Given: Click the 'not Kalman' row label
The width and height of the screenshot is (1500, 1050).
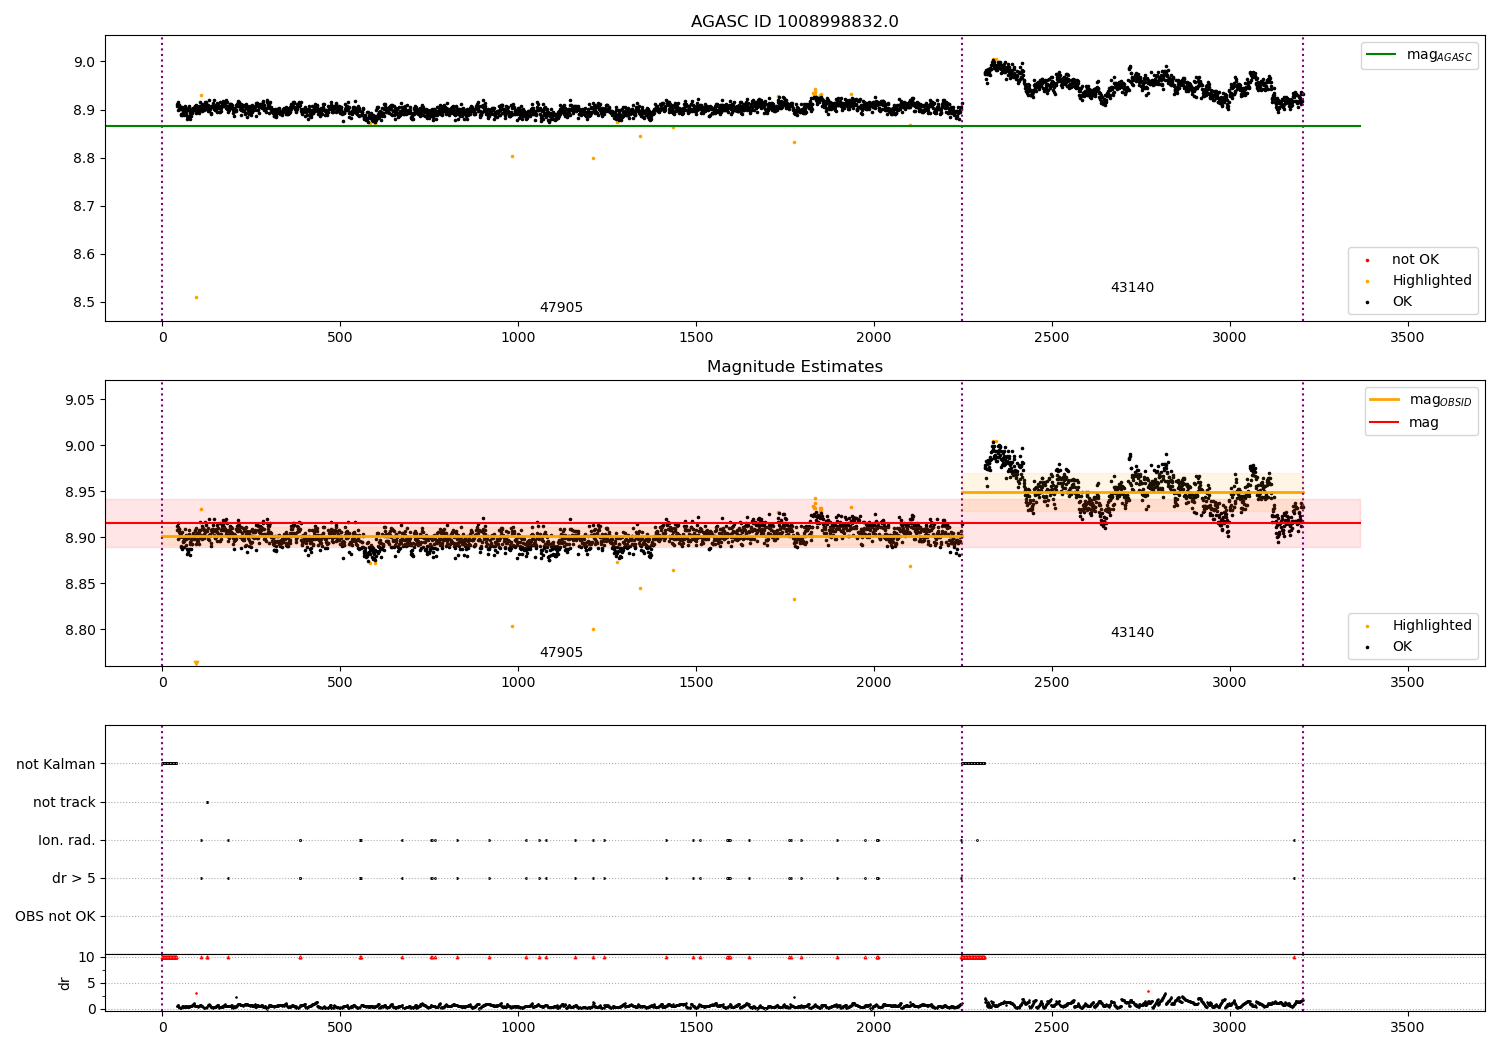Looking at the screenshot, I should tap(56, 765).
